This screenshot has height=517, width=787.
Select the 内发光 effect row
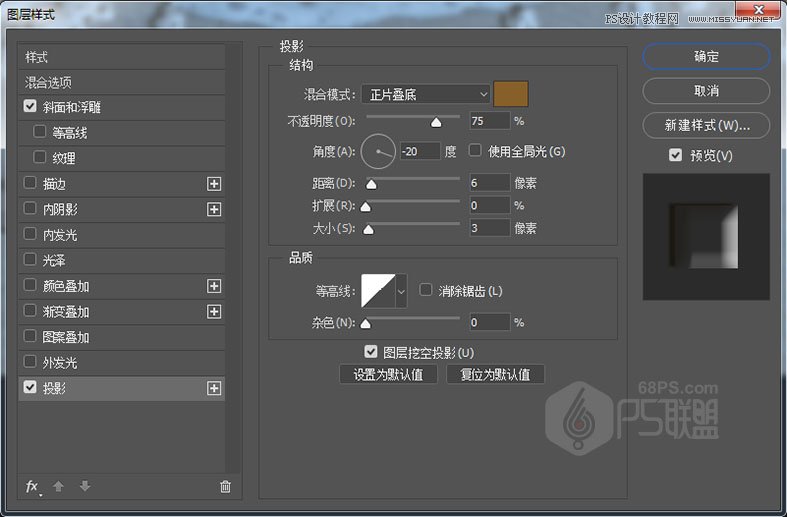(x=121, y=235)
